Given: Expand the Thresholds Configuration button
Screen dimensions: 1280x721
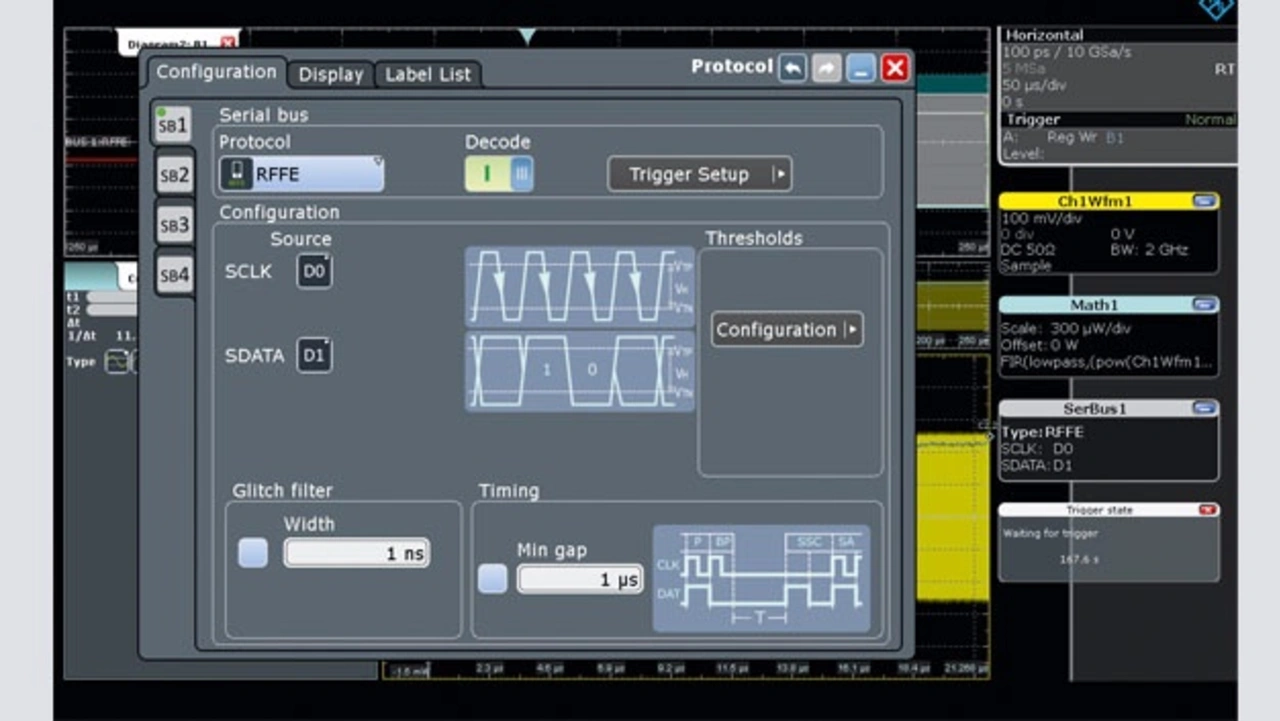Looking at the screenshot, I should tap(787, 330).
